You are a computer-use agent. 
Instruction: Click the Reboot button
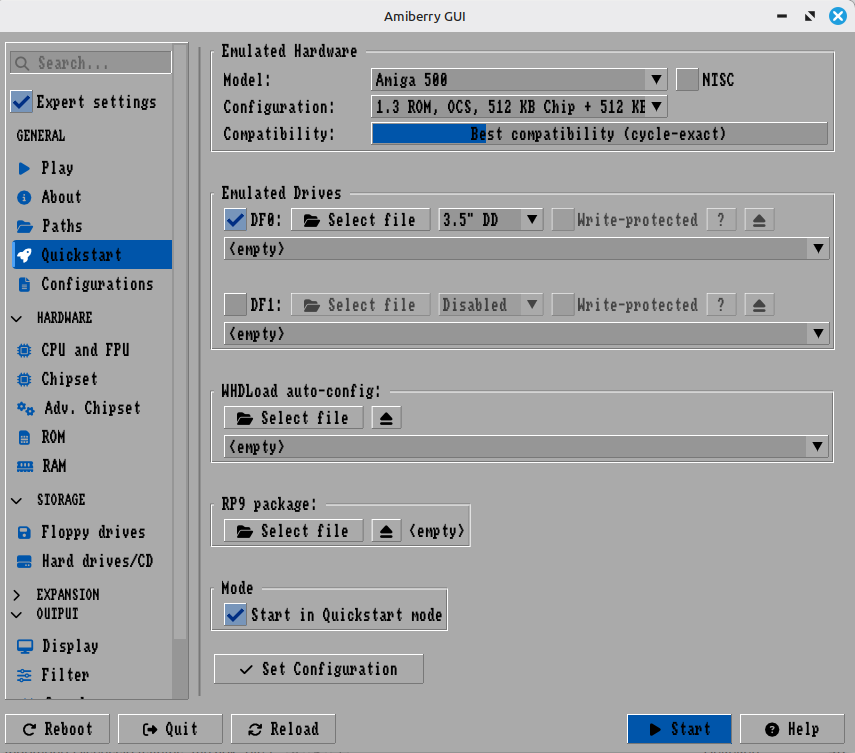[x=57, y=729]
